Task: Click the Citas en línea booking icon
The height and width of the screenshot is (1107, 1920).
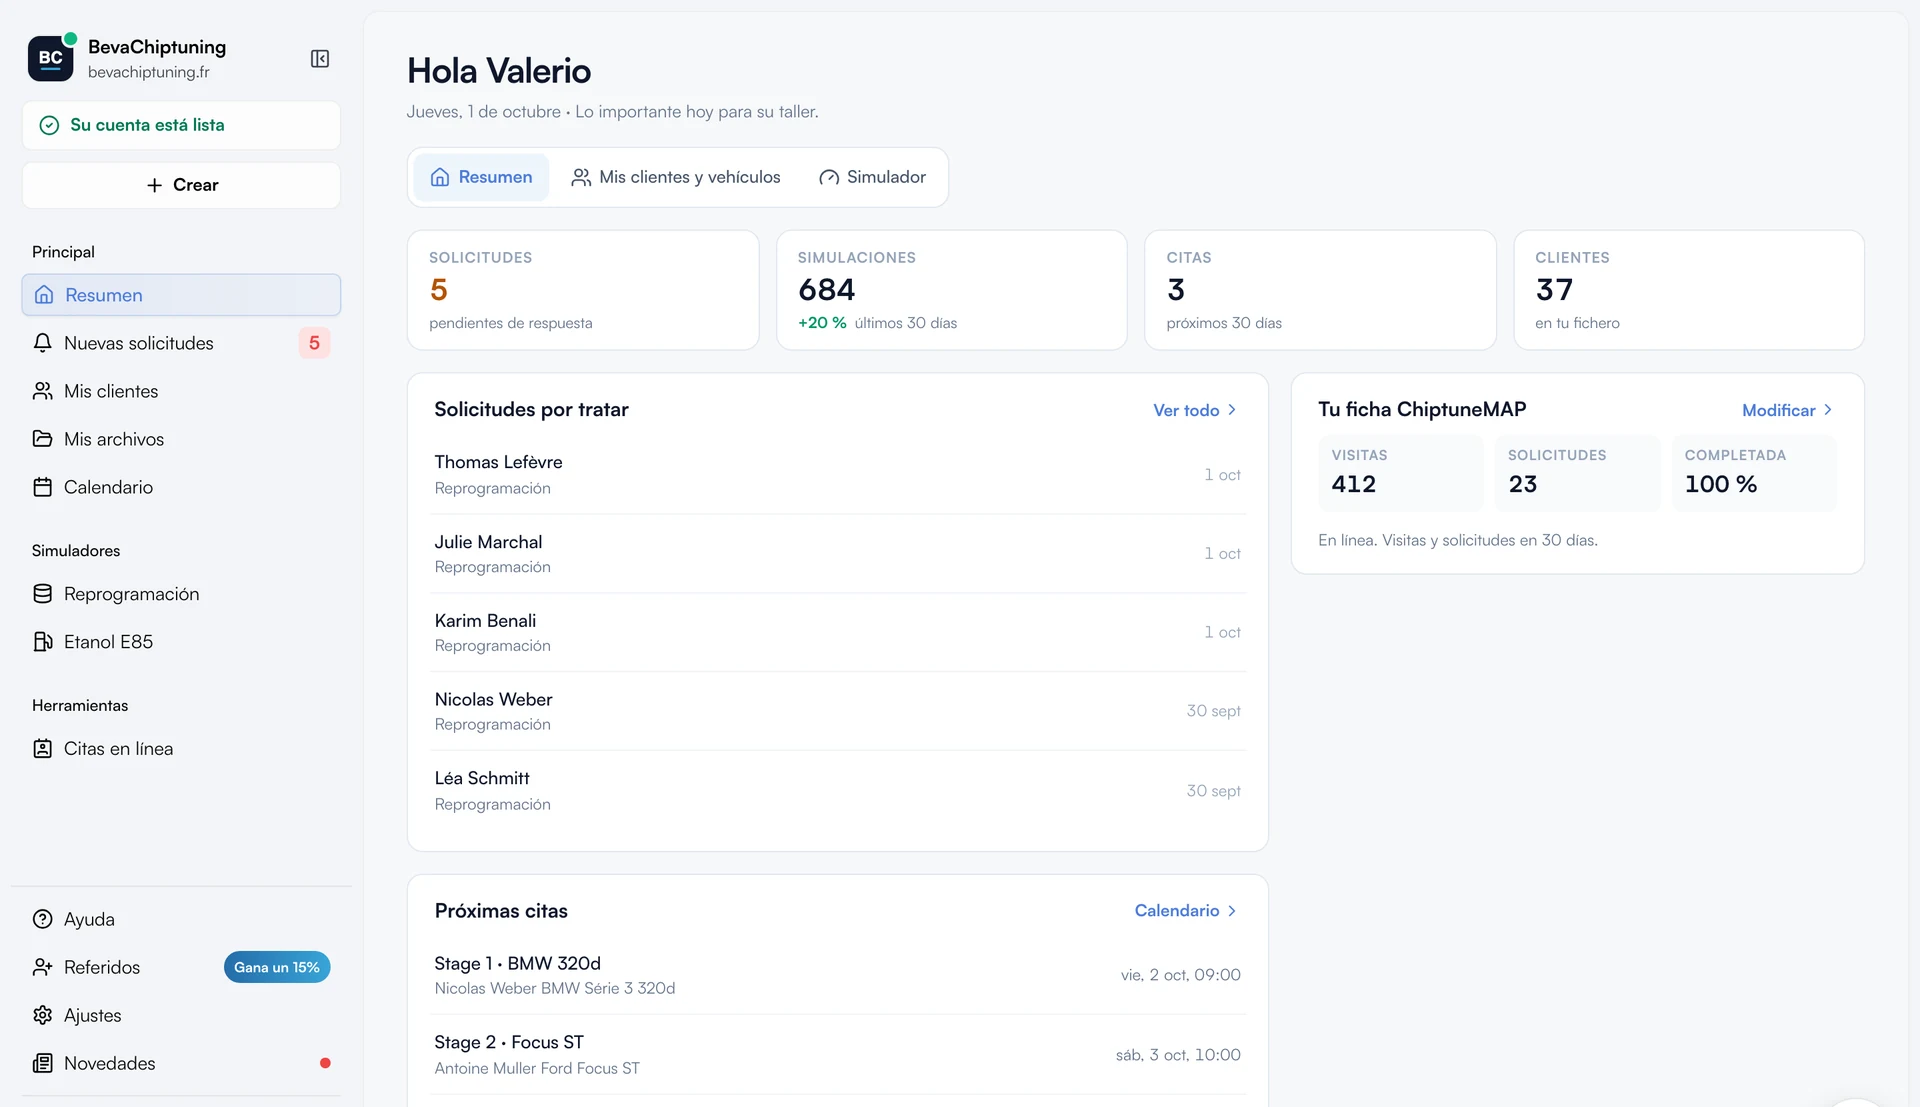Action: click(x=42, y=749)
